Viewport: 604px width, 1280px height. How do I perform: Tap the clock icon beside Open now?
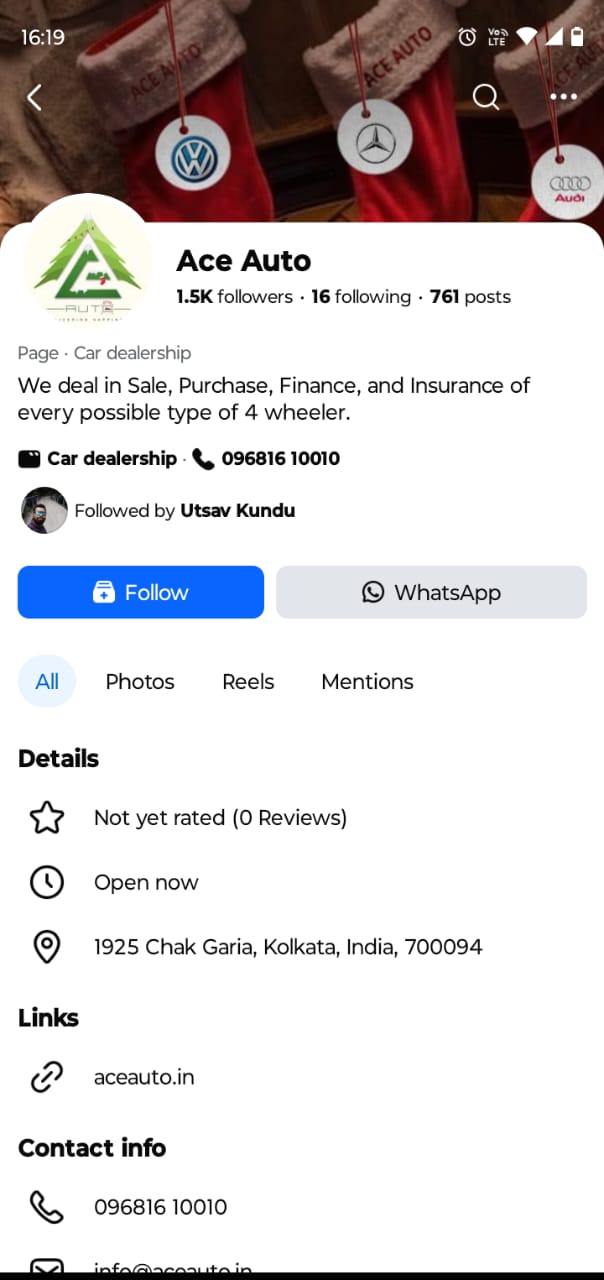47,882
